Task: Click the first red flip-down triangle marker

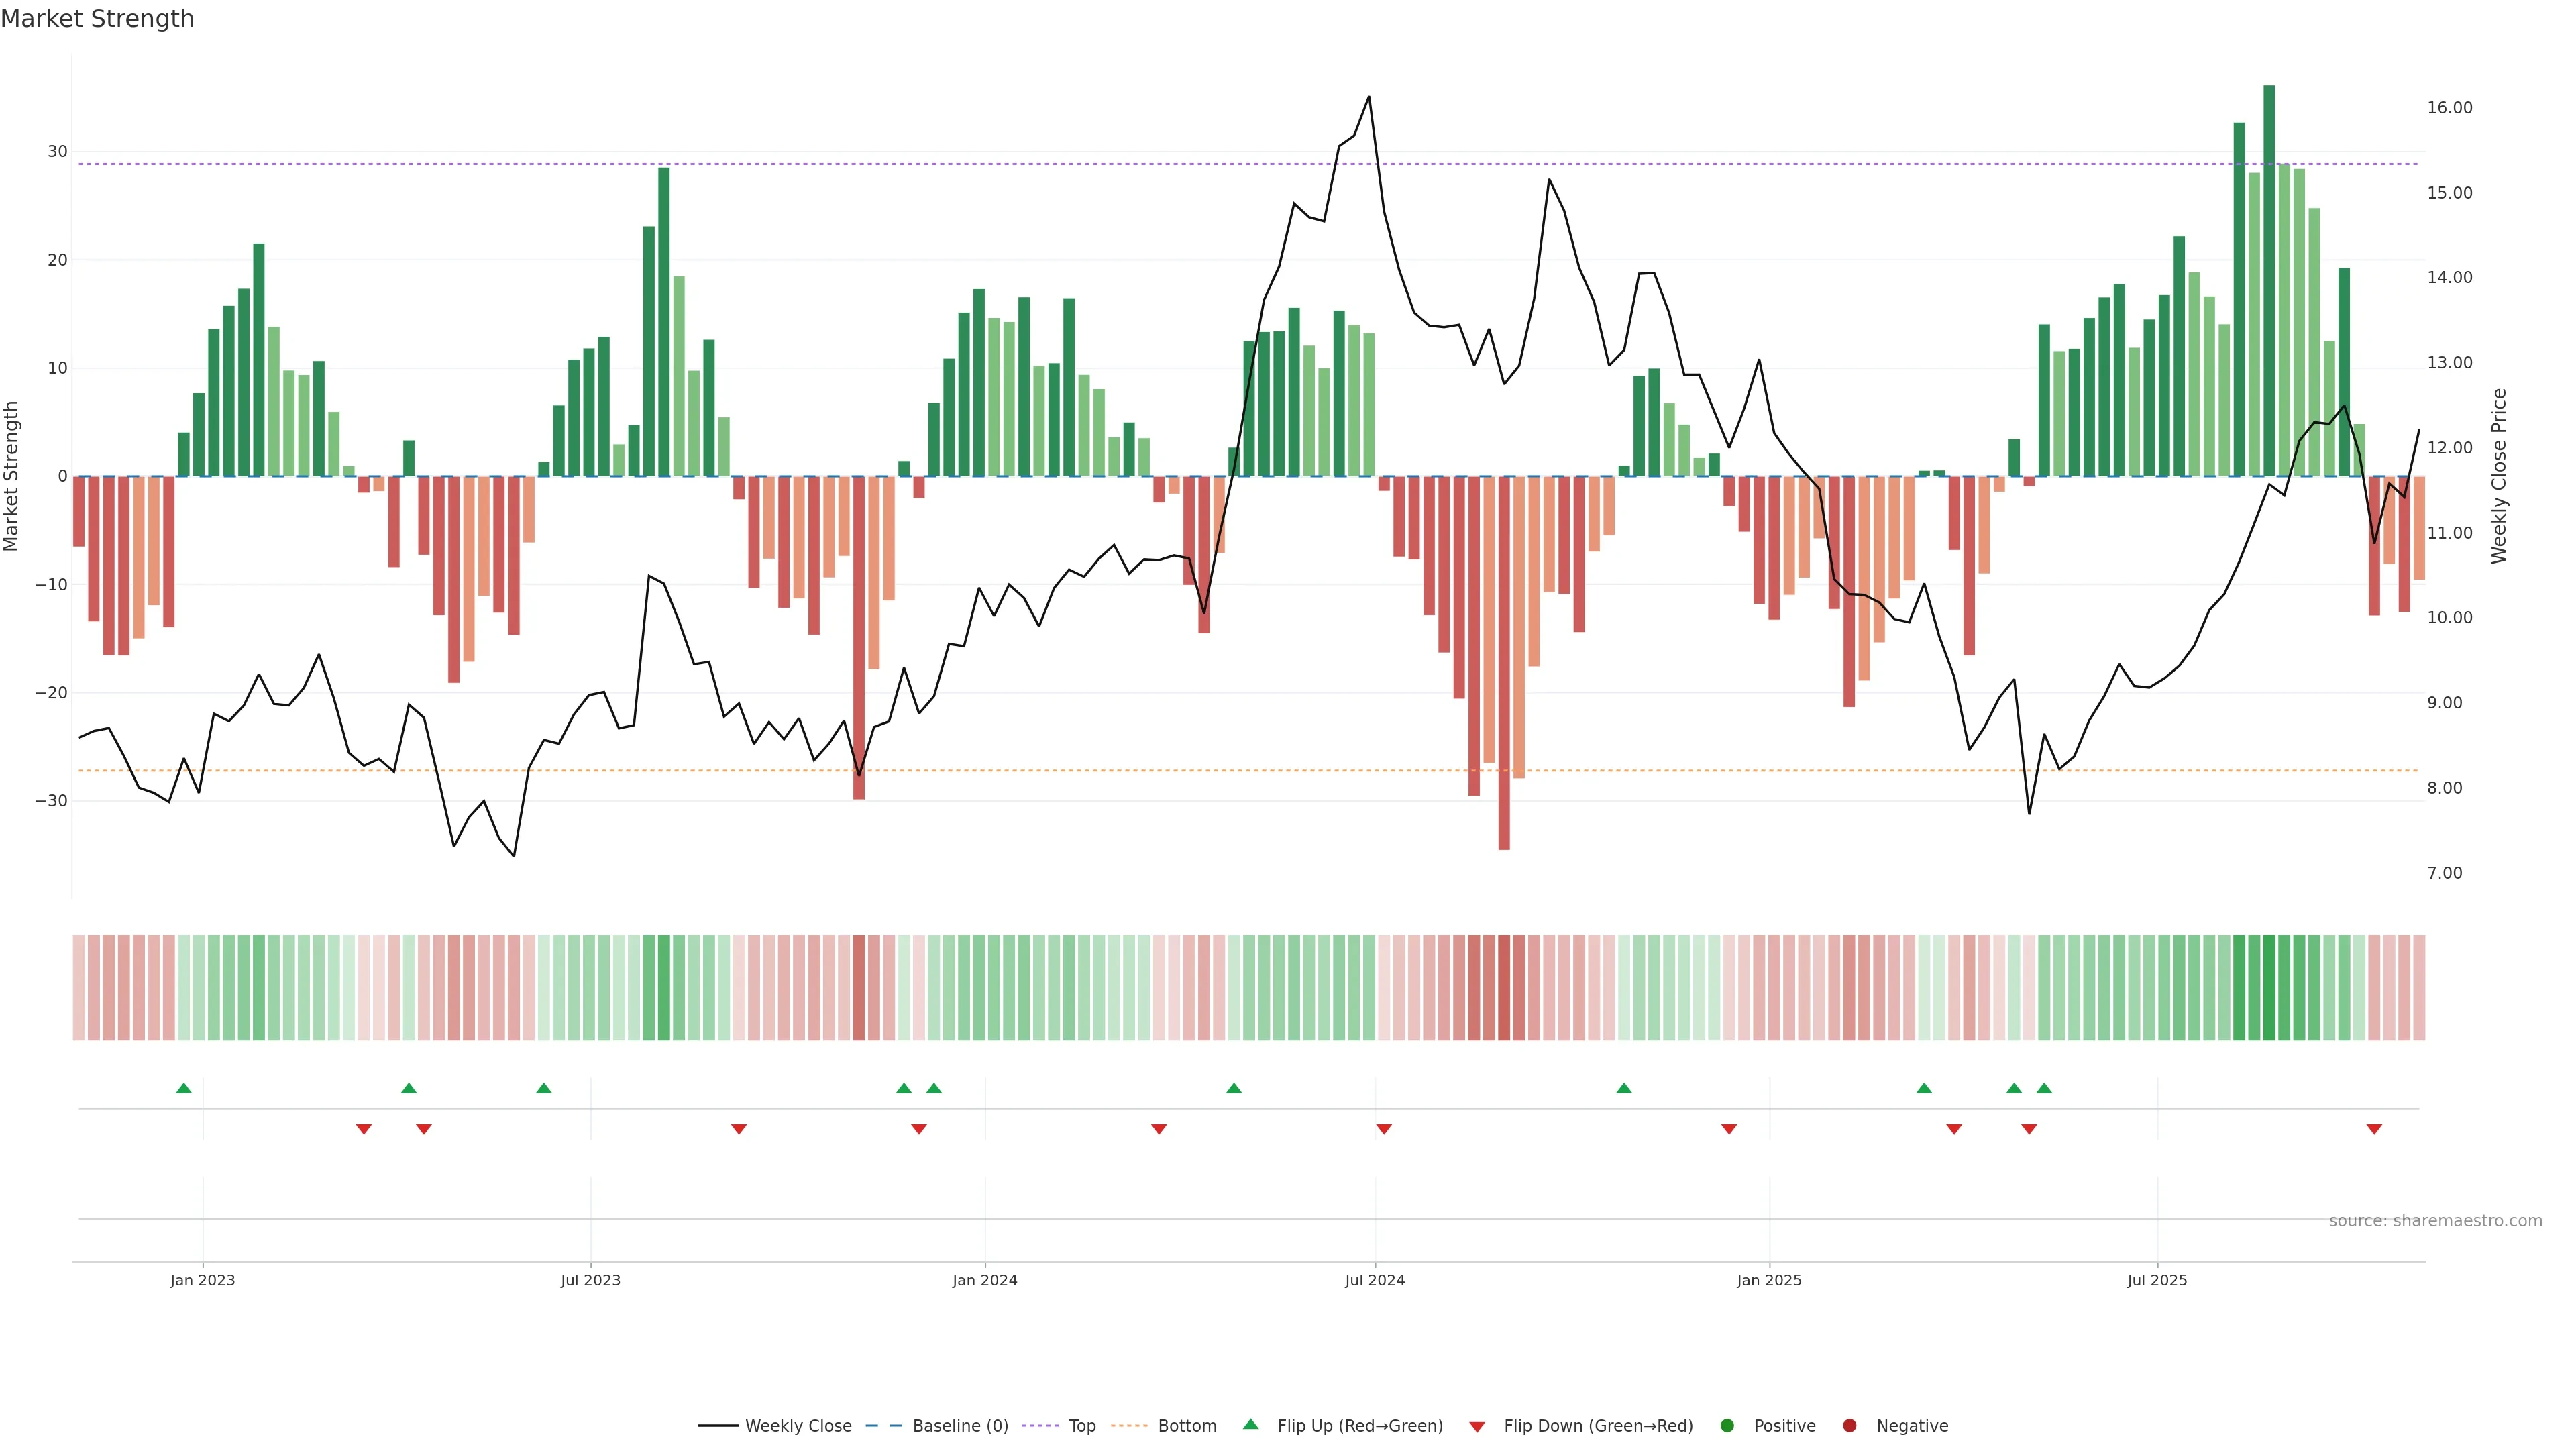Action: point(364,1129)
